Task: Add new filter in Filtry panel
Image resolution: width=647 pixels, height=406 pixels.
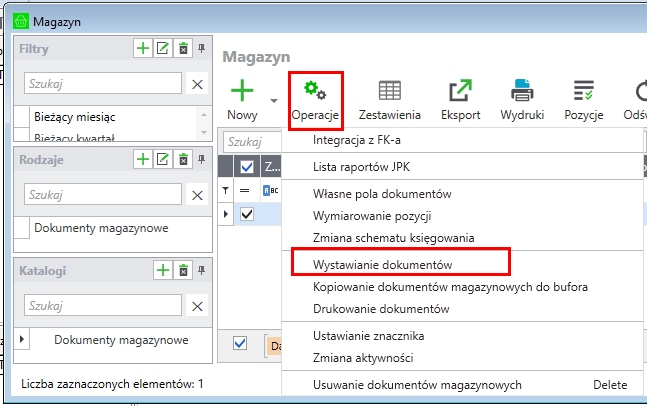Action: pyautogui.click(x=143, y=48)
